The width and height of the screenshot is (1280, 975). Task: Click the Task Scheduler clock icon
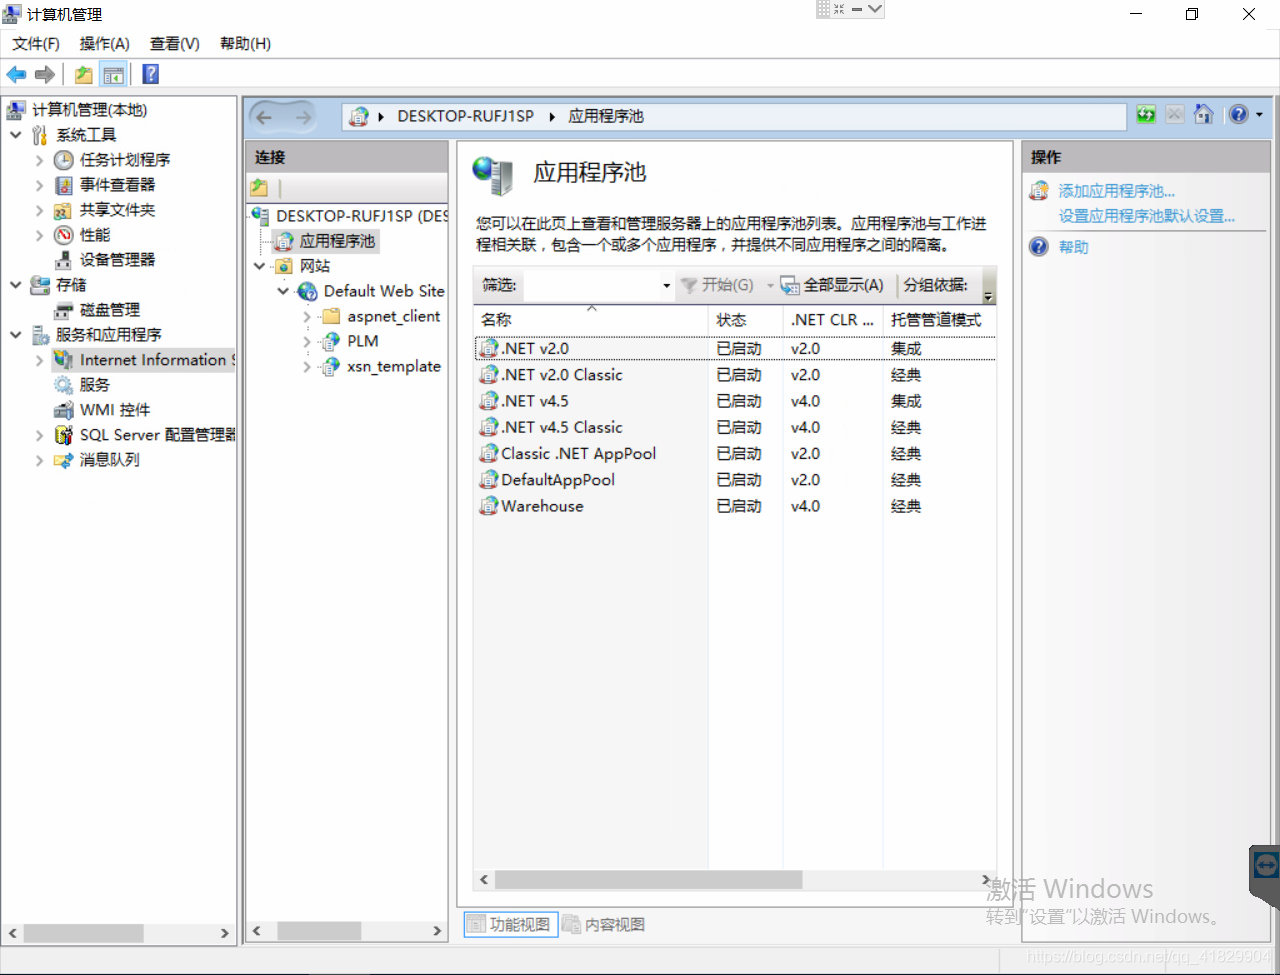coord(64,160)
